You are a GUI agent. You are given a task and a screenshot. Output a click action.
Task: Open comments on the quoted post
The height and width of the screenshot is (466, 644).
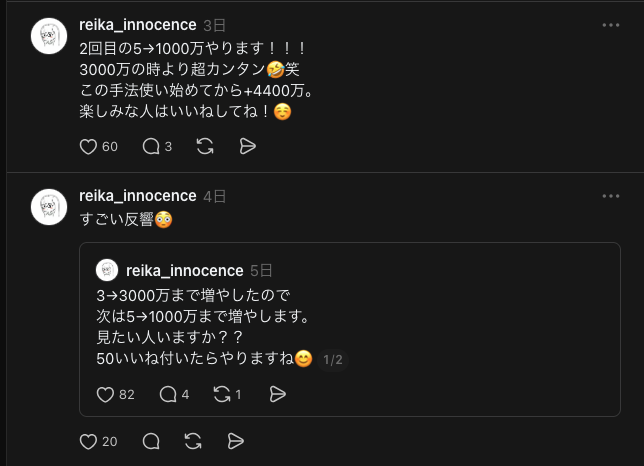pyautogui.click(x=168, y=395)
